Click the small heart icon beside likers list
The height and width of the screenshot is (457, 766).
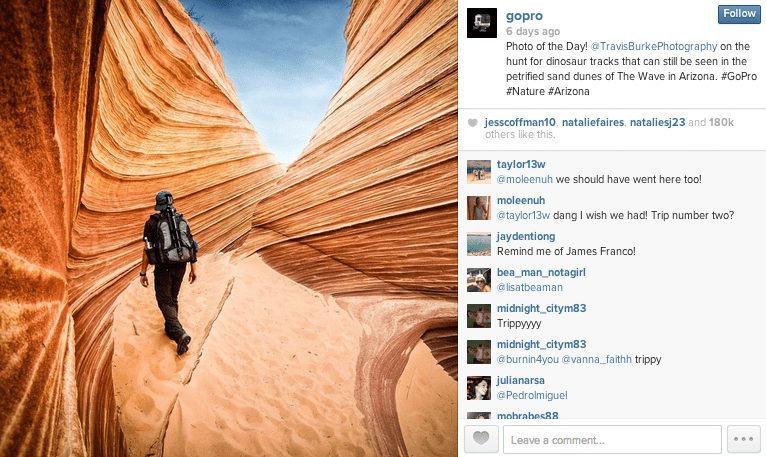(x=472, y=123)
